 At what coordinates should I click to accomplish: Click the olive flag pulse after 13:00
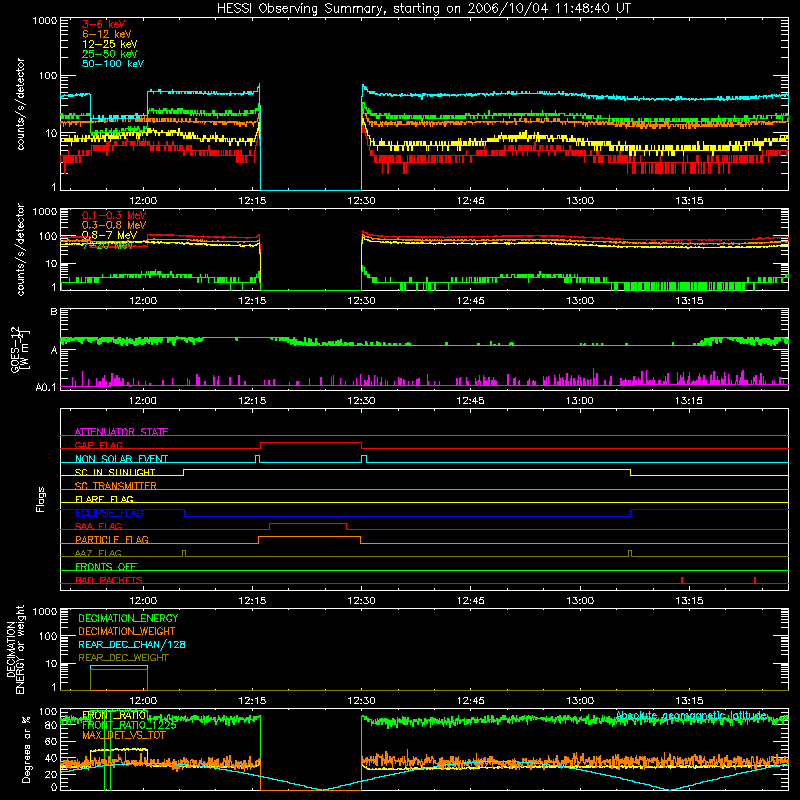630,553
